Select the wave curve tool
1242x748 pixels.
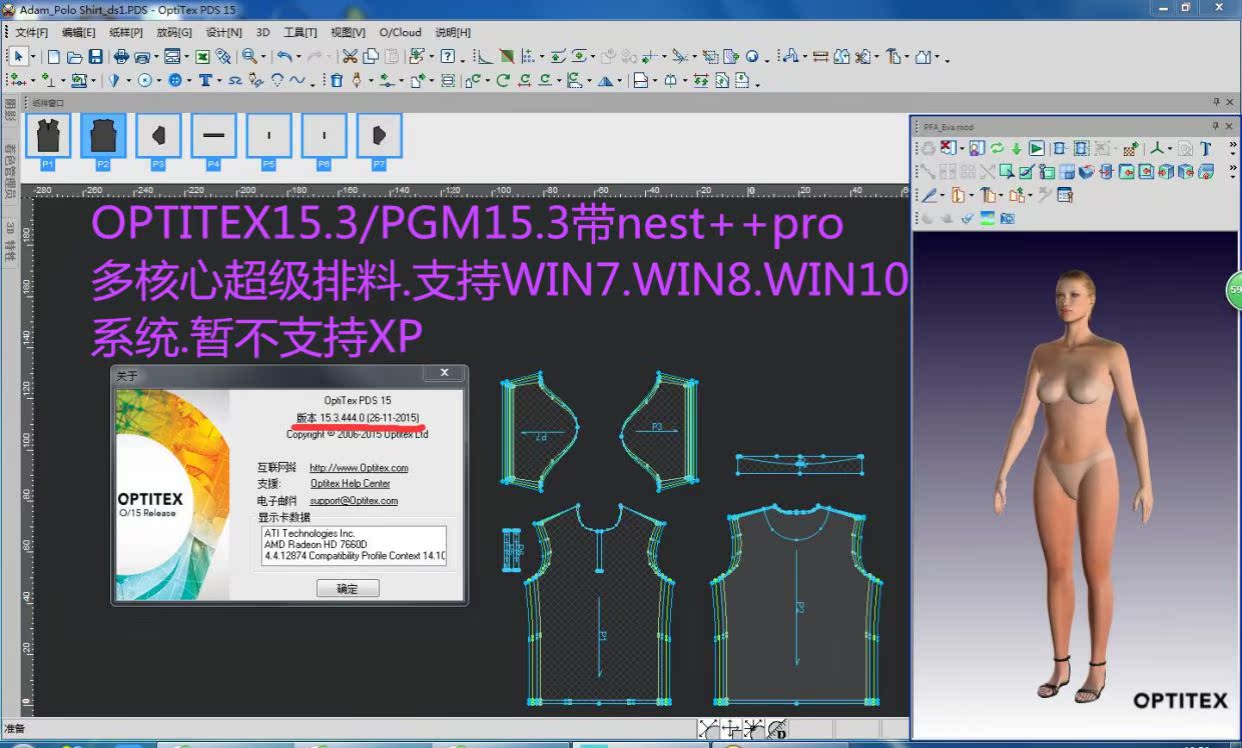coord(297,81)
